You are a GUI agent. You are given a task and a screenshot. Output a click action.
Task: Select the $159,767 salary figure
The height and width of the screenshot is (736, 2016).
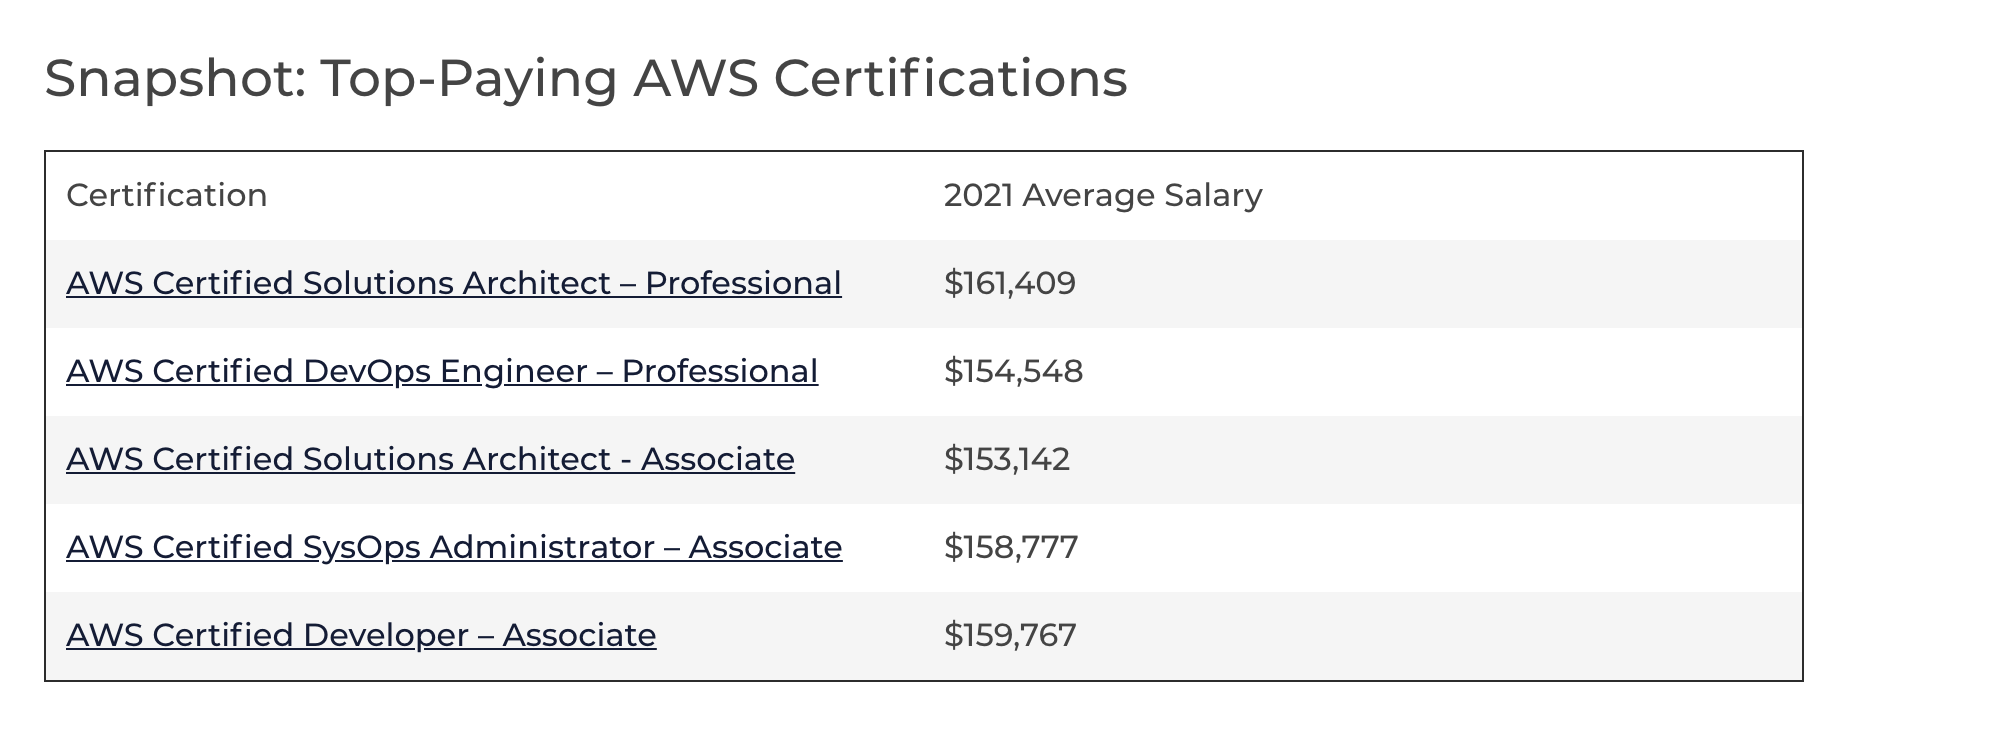click(1009, 635)
